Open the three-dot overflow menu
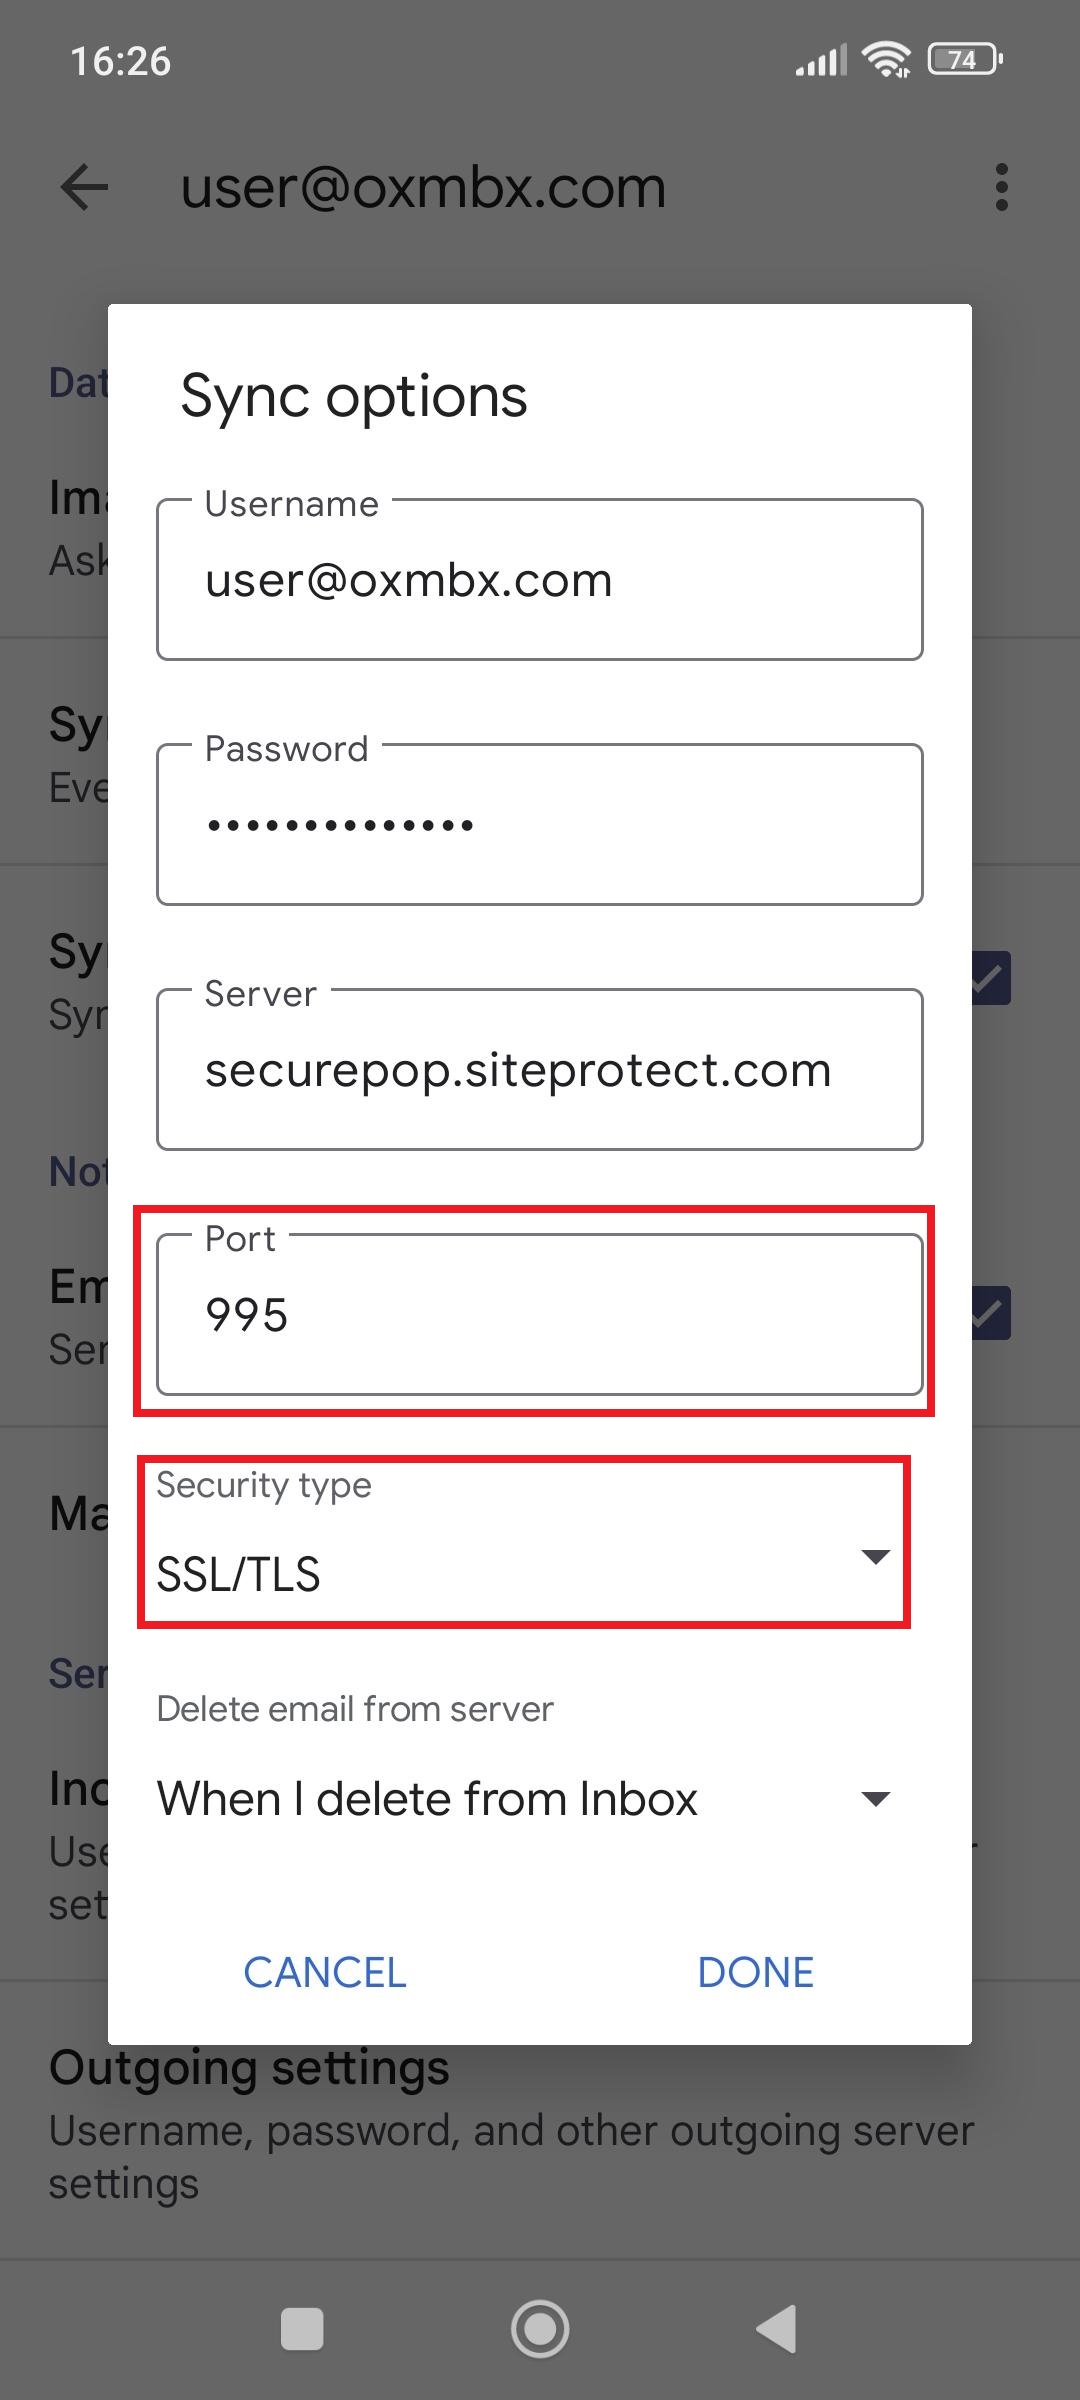The image size is (1080, 2400). click(x=1001, y=188)
